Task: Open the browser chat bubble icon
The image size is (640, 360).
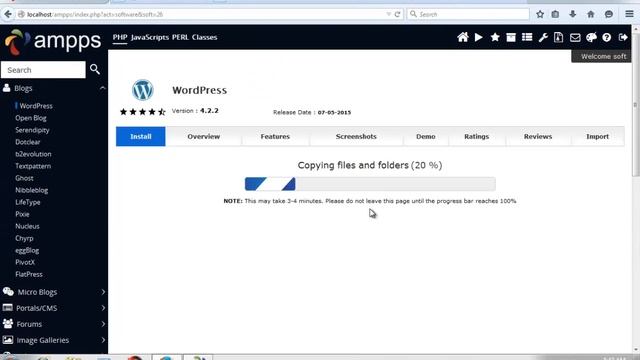Action: pos(609,14)
